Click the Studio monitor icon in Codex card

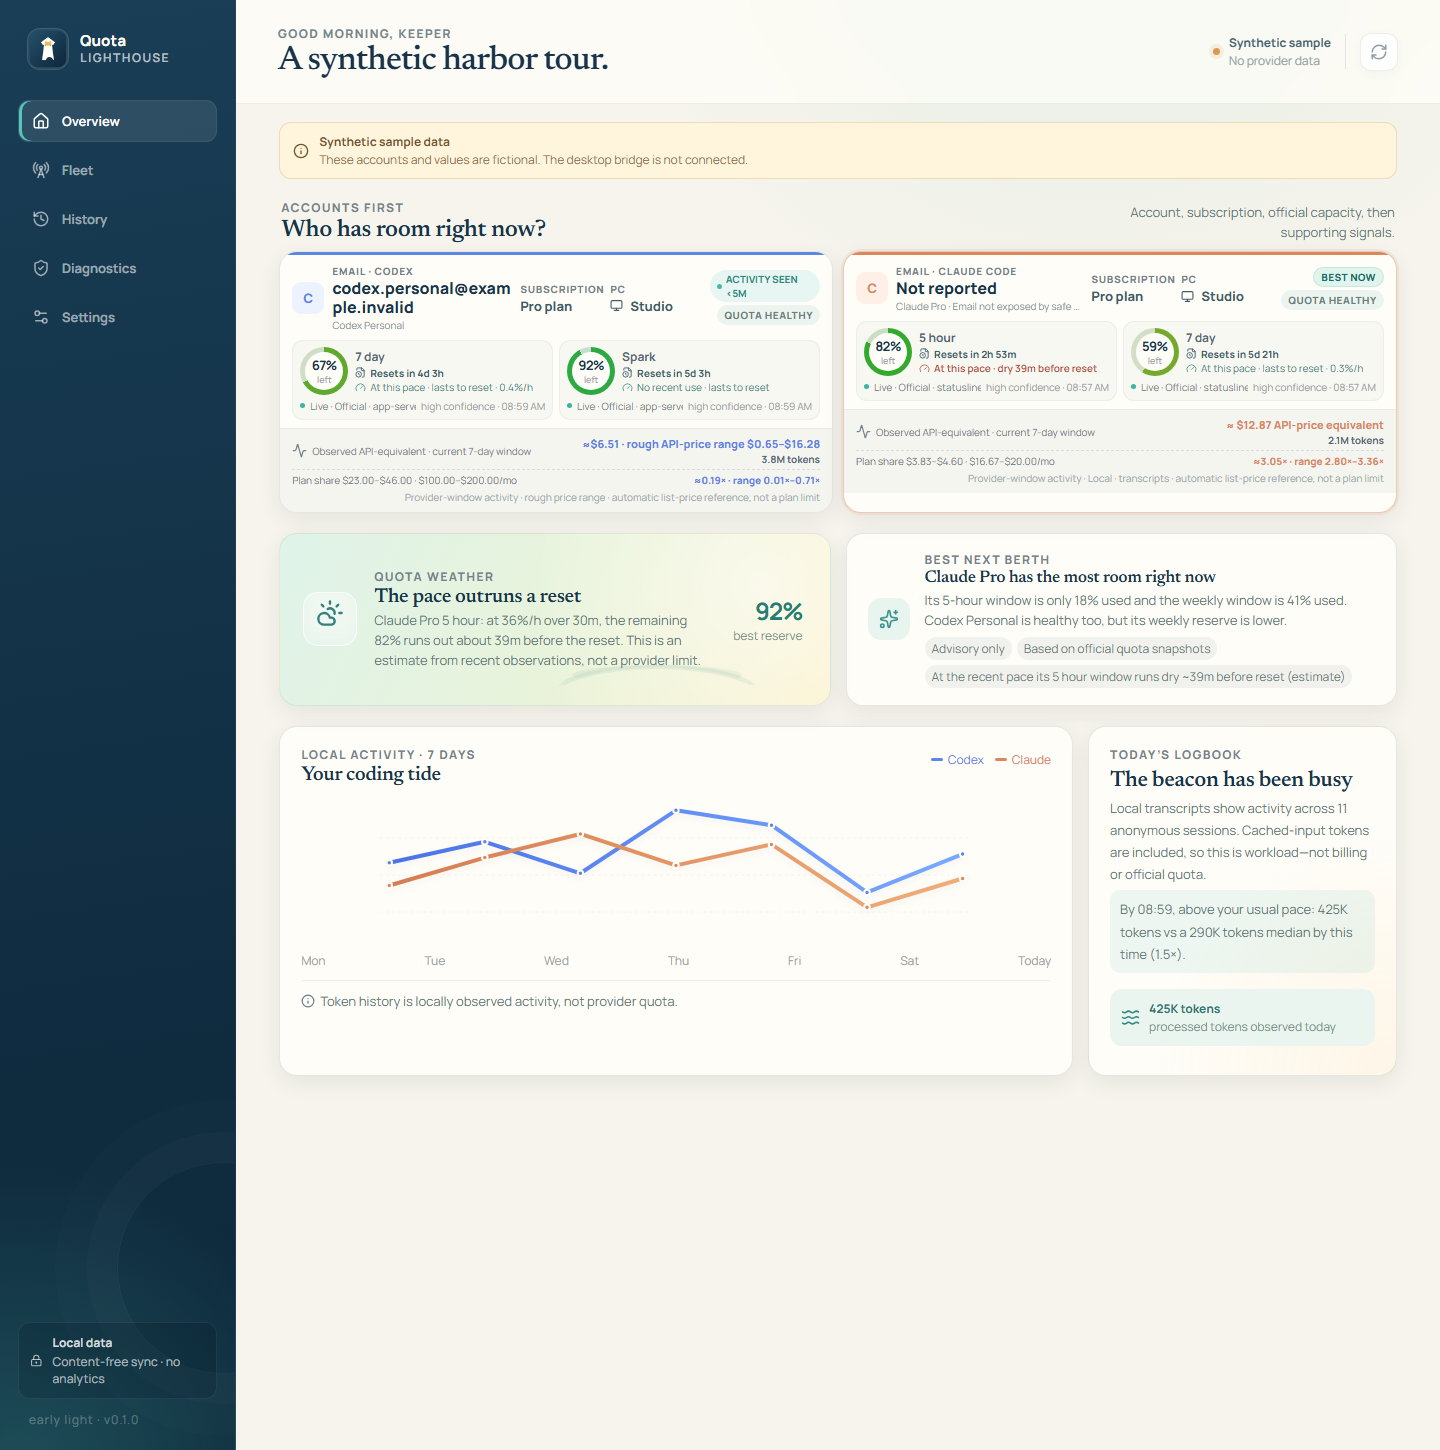coord(617,306)
